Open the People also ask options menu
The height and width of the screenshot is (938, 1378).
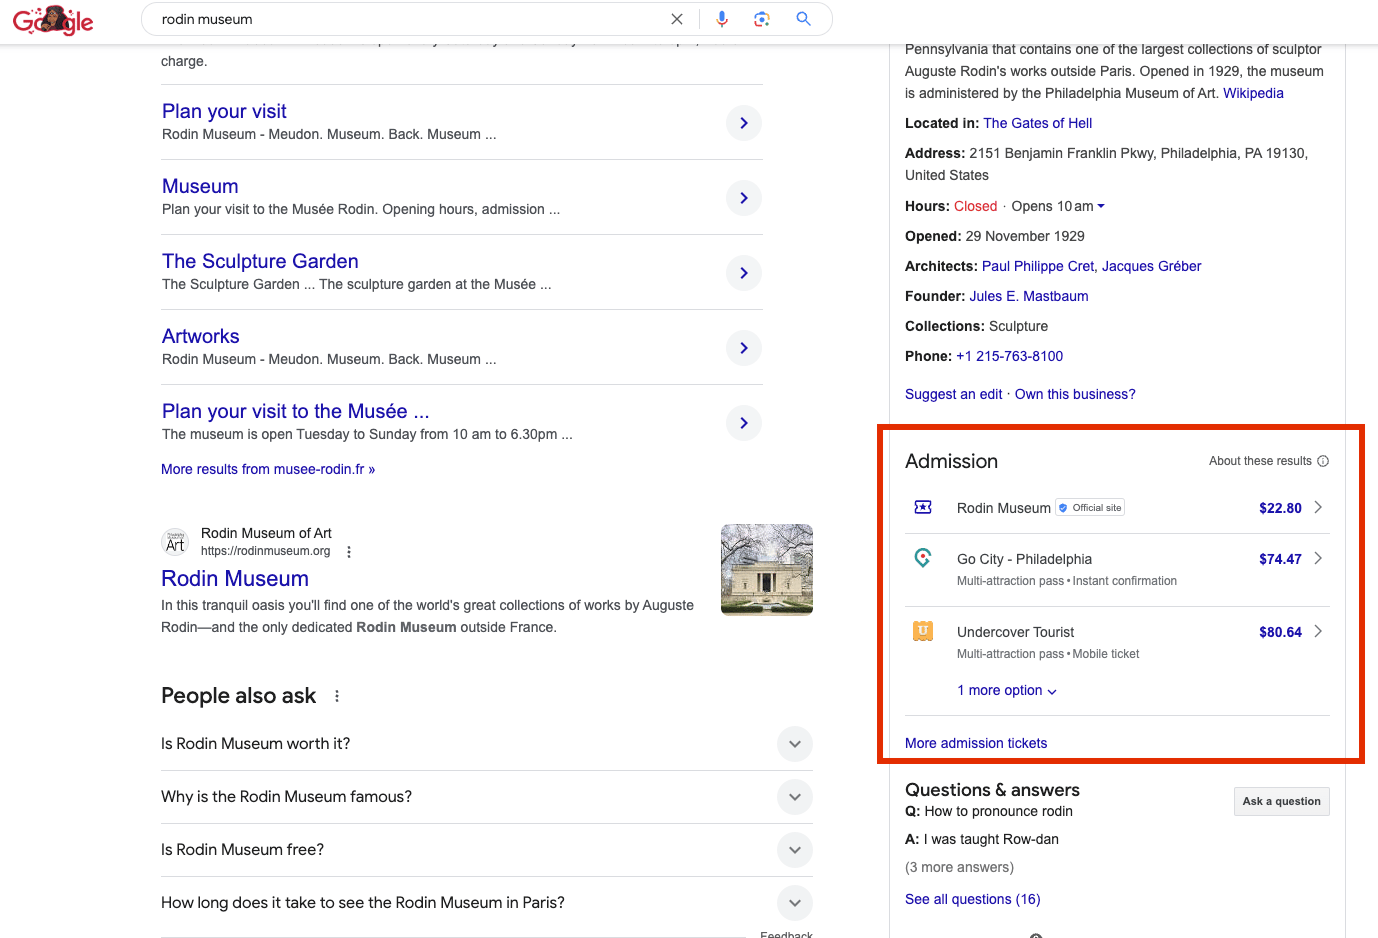point(337,696)
